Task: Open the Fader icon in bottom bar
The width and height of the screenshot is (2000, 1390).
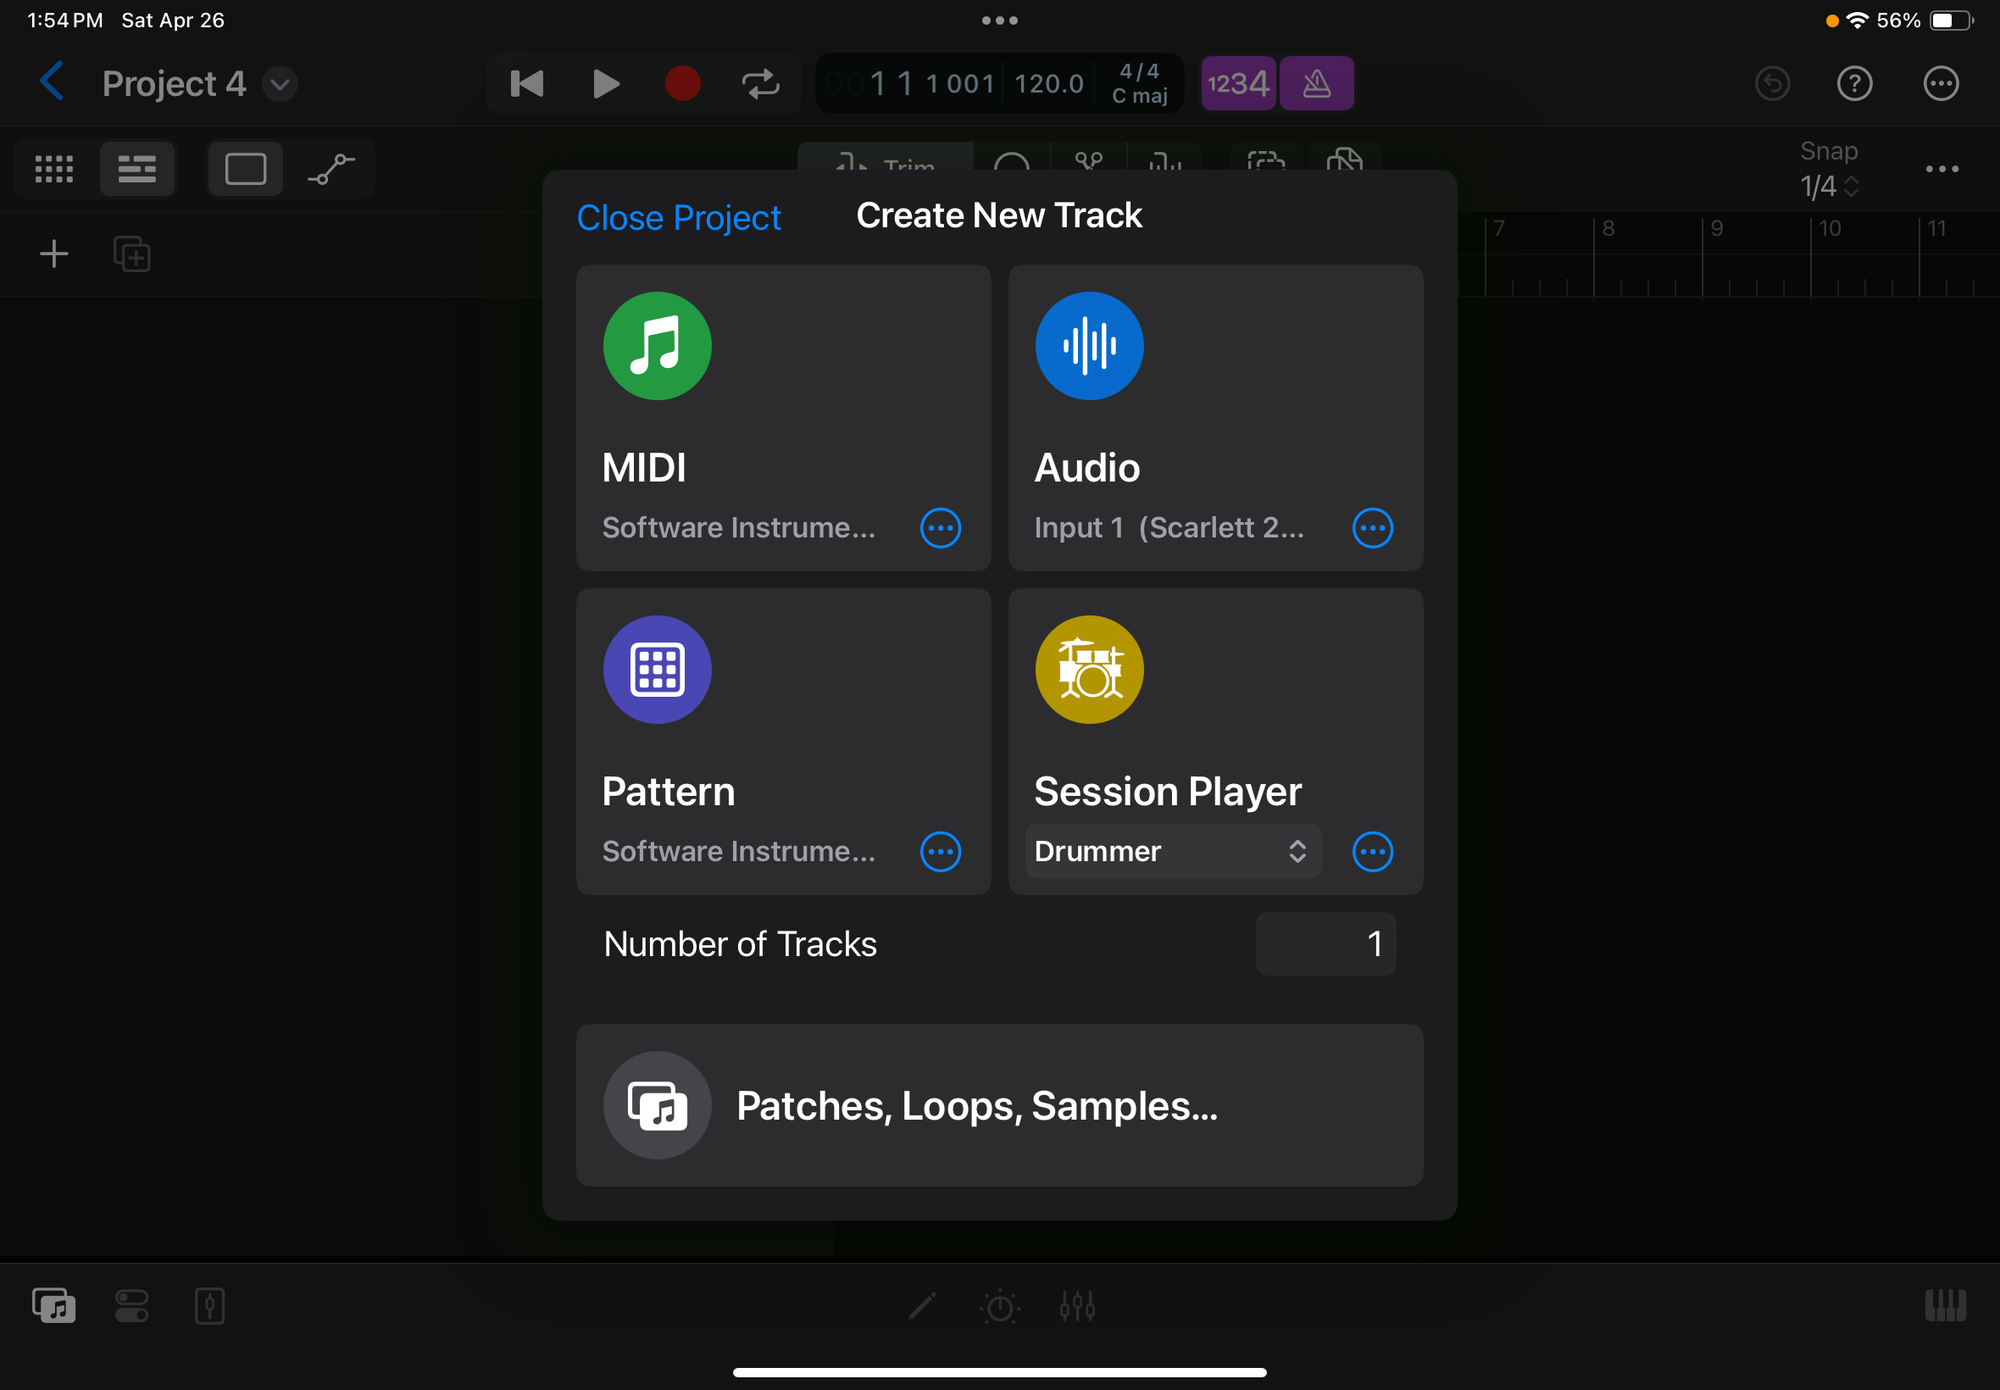Action: pyautogui.click(x=210, y=1306)
